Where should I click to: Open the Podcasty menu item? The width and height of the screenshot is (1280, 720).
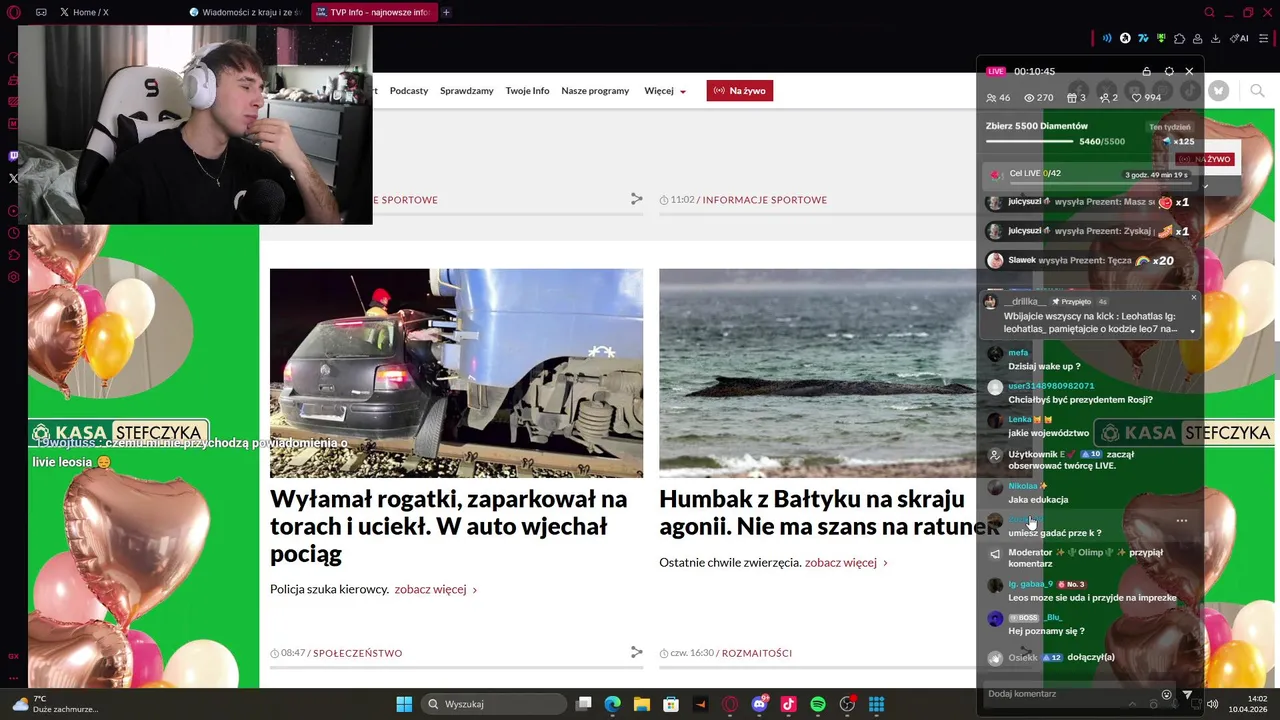409,91
